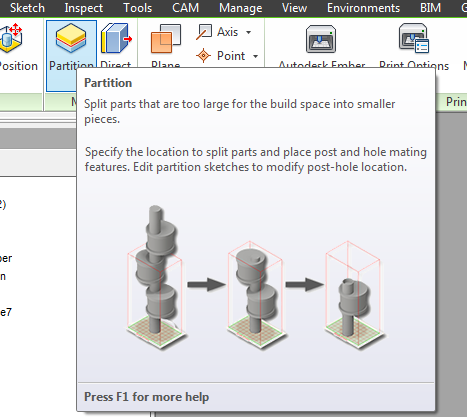The width and height of the screenshot is (467, 417).
Task: Open the Manage ribbon tab
Action: pos(240,8)
